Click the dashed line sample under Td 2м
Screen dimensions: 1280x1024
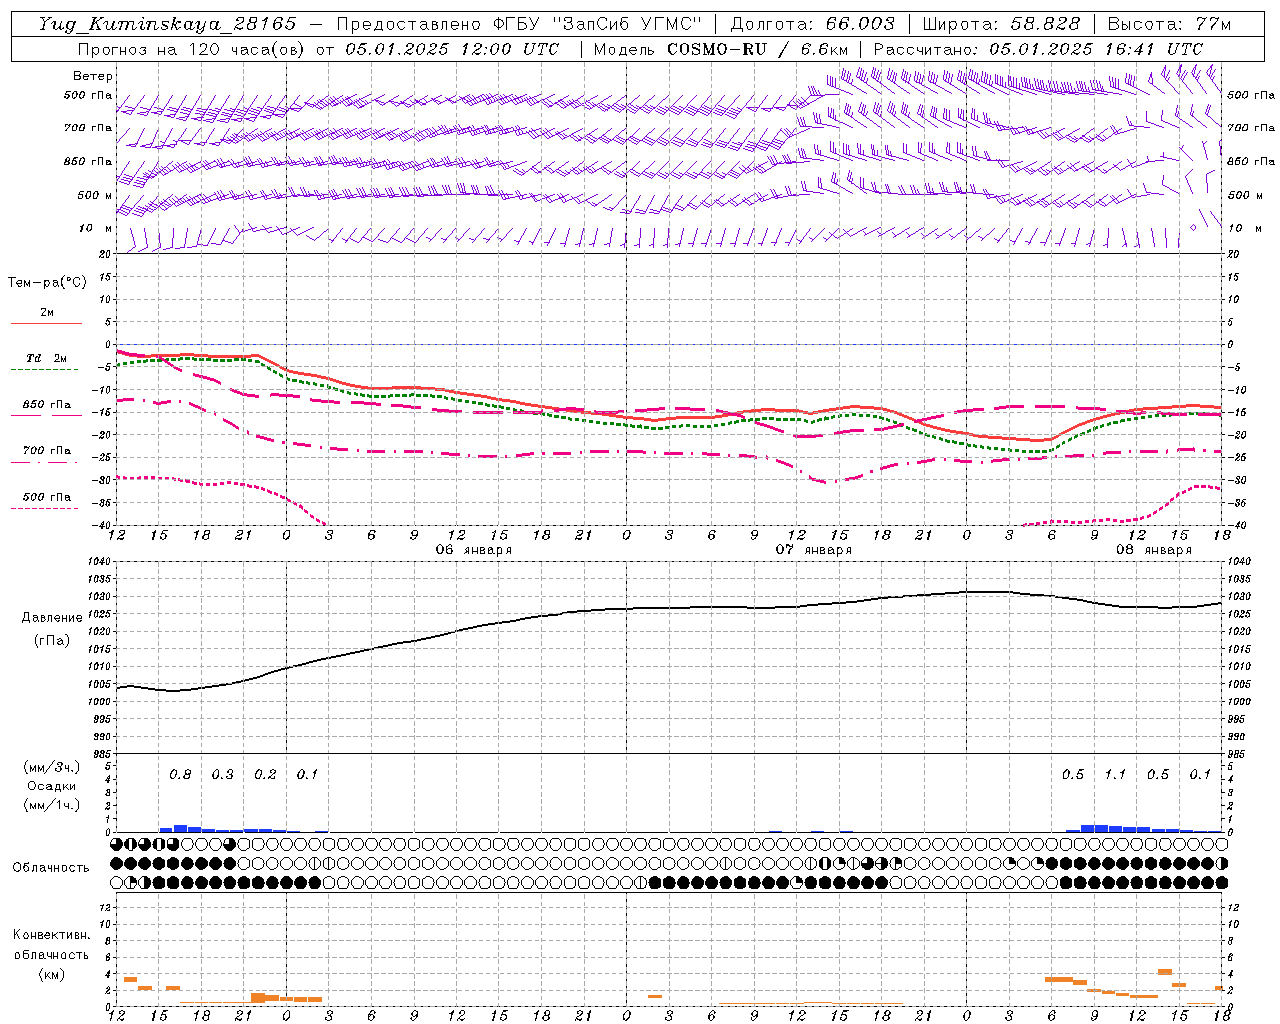(45, 369)
